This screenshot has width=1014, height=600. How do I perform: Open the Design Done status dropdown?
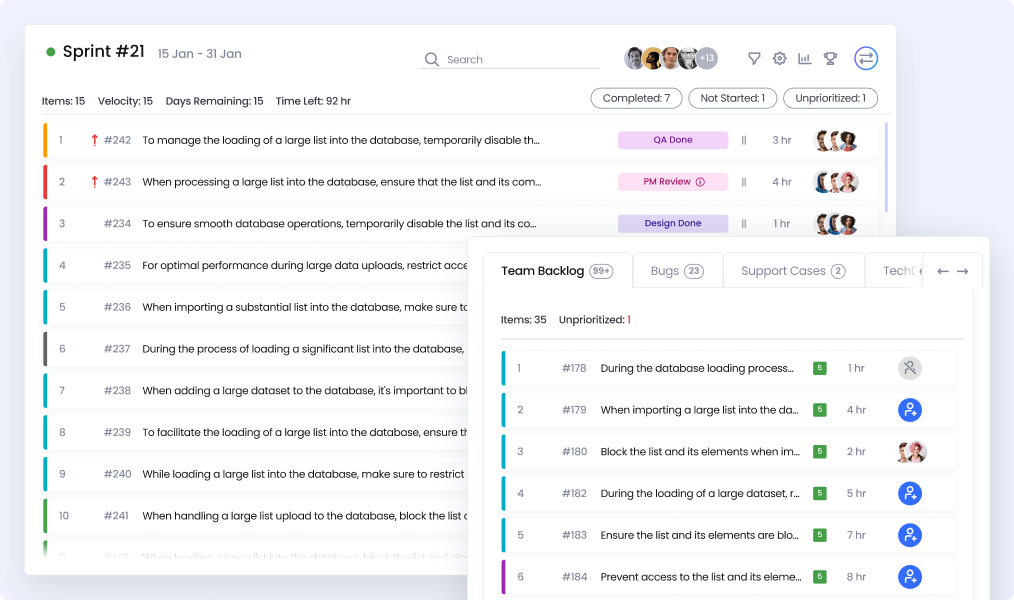(673, 224)
